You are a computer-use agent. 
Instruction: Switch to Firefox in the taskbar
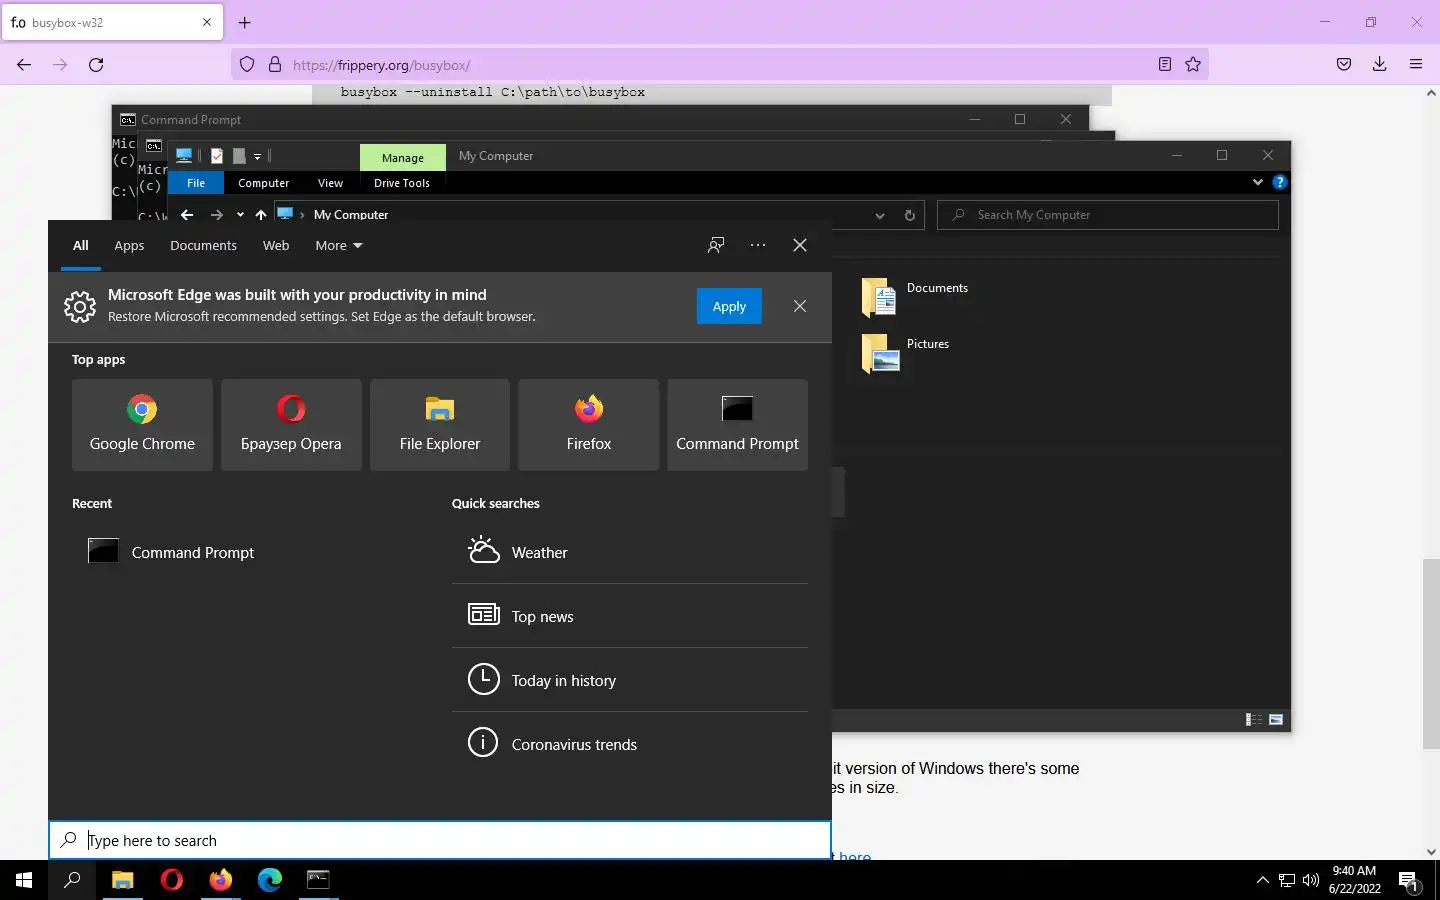pos(221,880)
